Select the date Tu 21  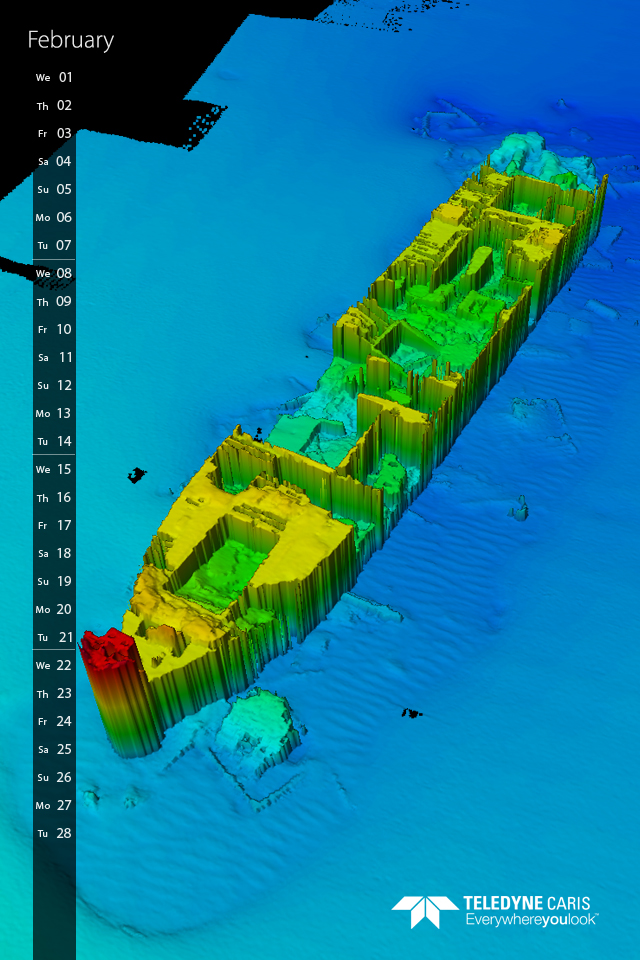click(54, 637)
